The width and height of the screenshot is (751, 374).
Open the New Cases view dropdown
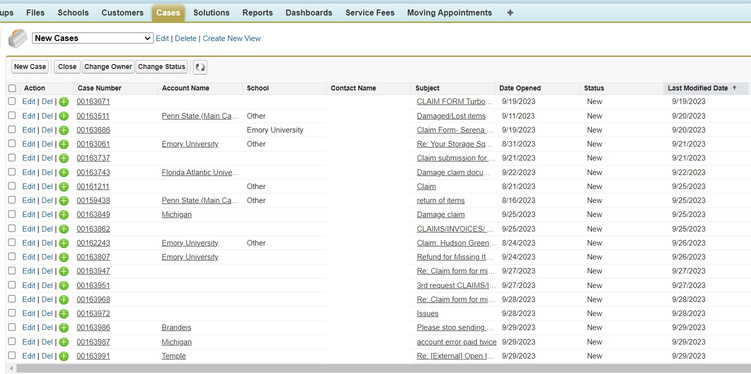point(93,38)
